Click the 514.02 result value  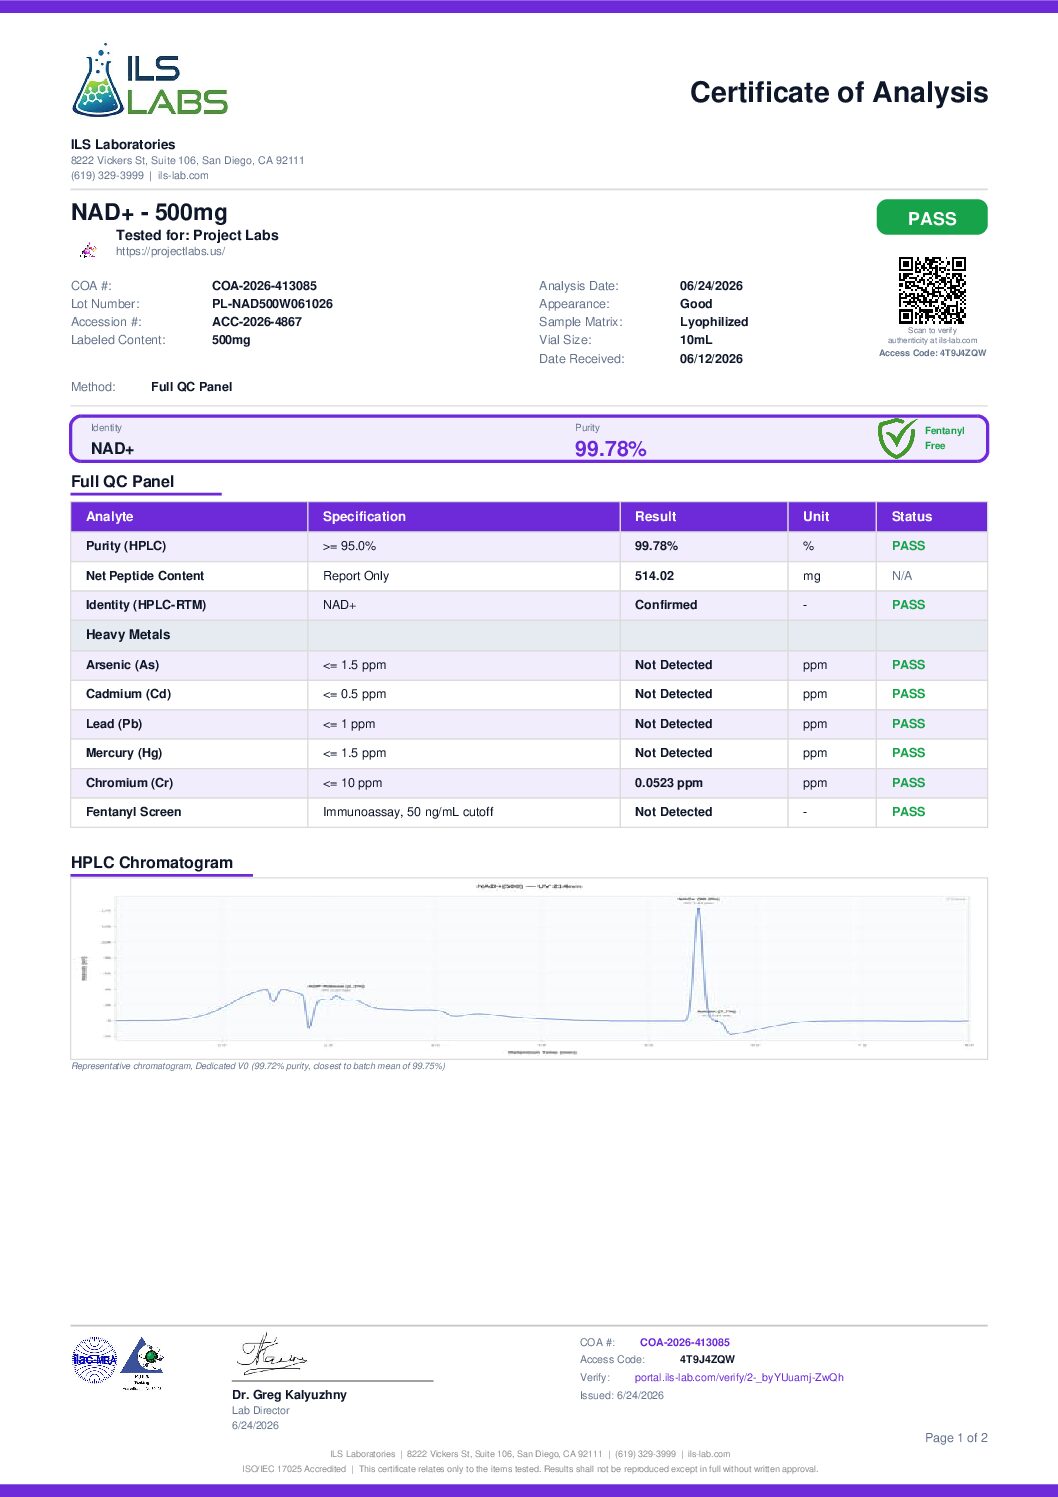[x=654, y=576]
